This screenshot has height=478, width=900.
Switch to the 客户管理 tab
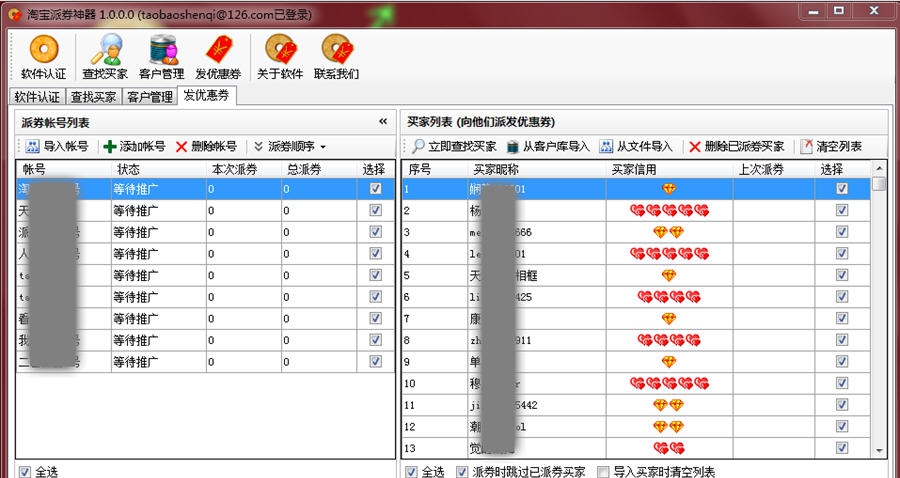(x=150, y=97)
